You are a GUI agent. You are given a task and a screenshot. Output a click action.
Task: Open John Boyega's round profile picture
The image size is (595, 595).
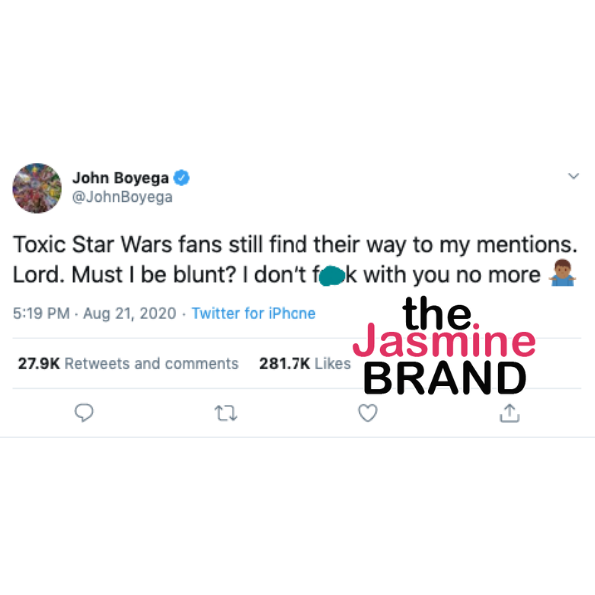pyautogui.click(x=37, y=188)
